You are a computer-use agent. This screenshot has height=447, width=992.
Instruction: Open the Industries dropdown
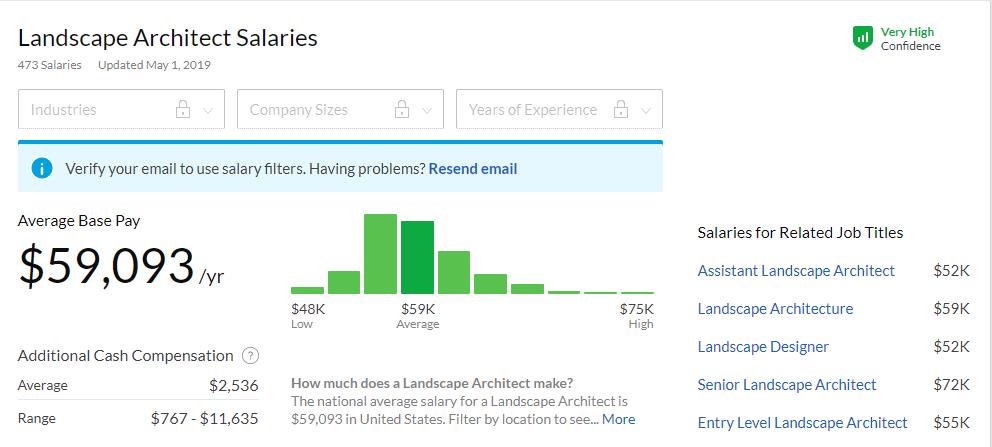tap(121, 109)
